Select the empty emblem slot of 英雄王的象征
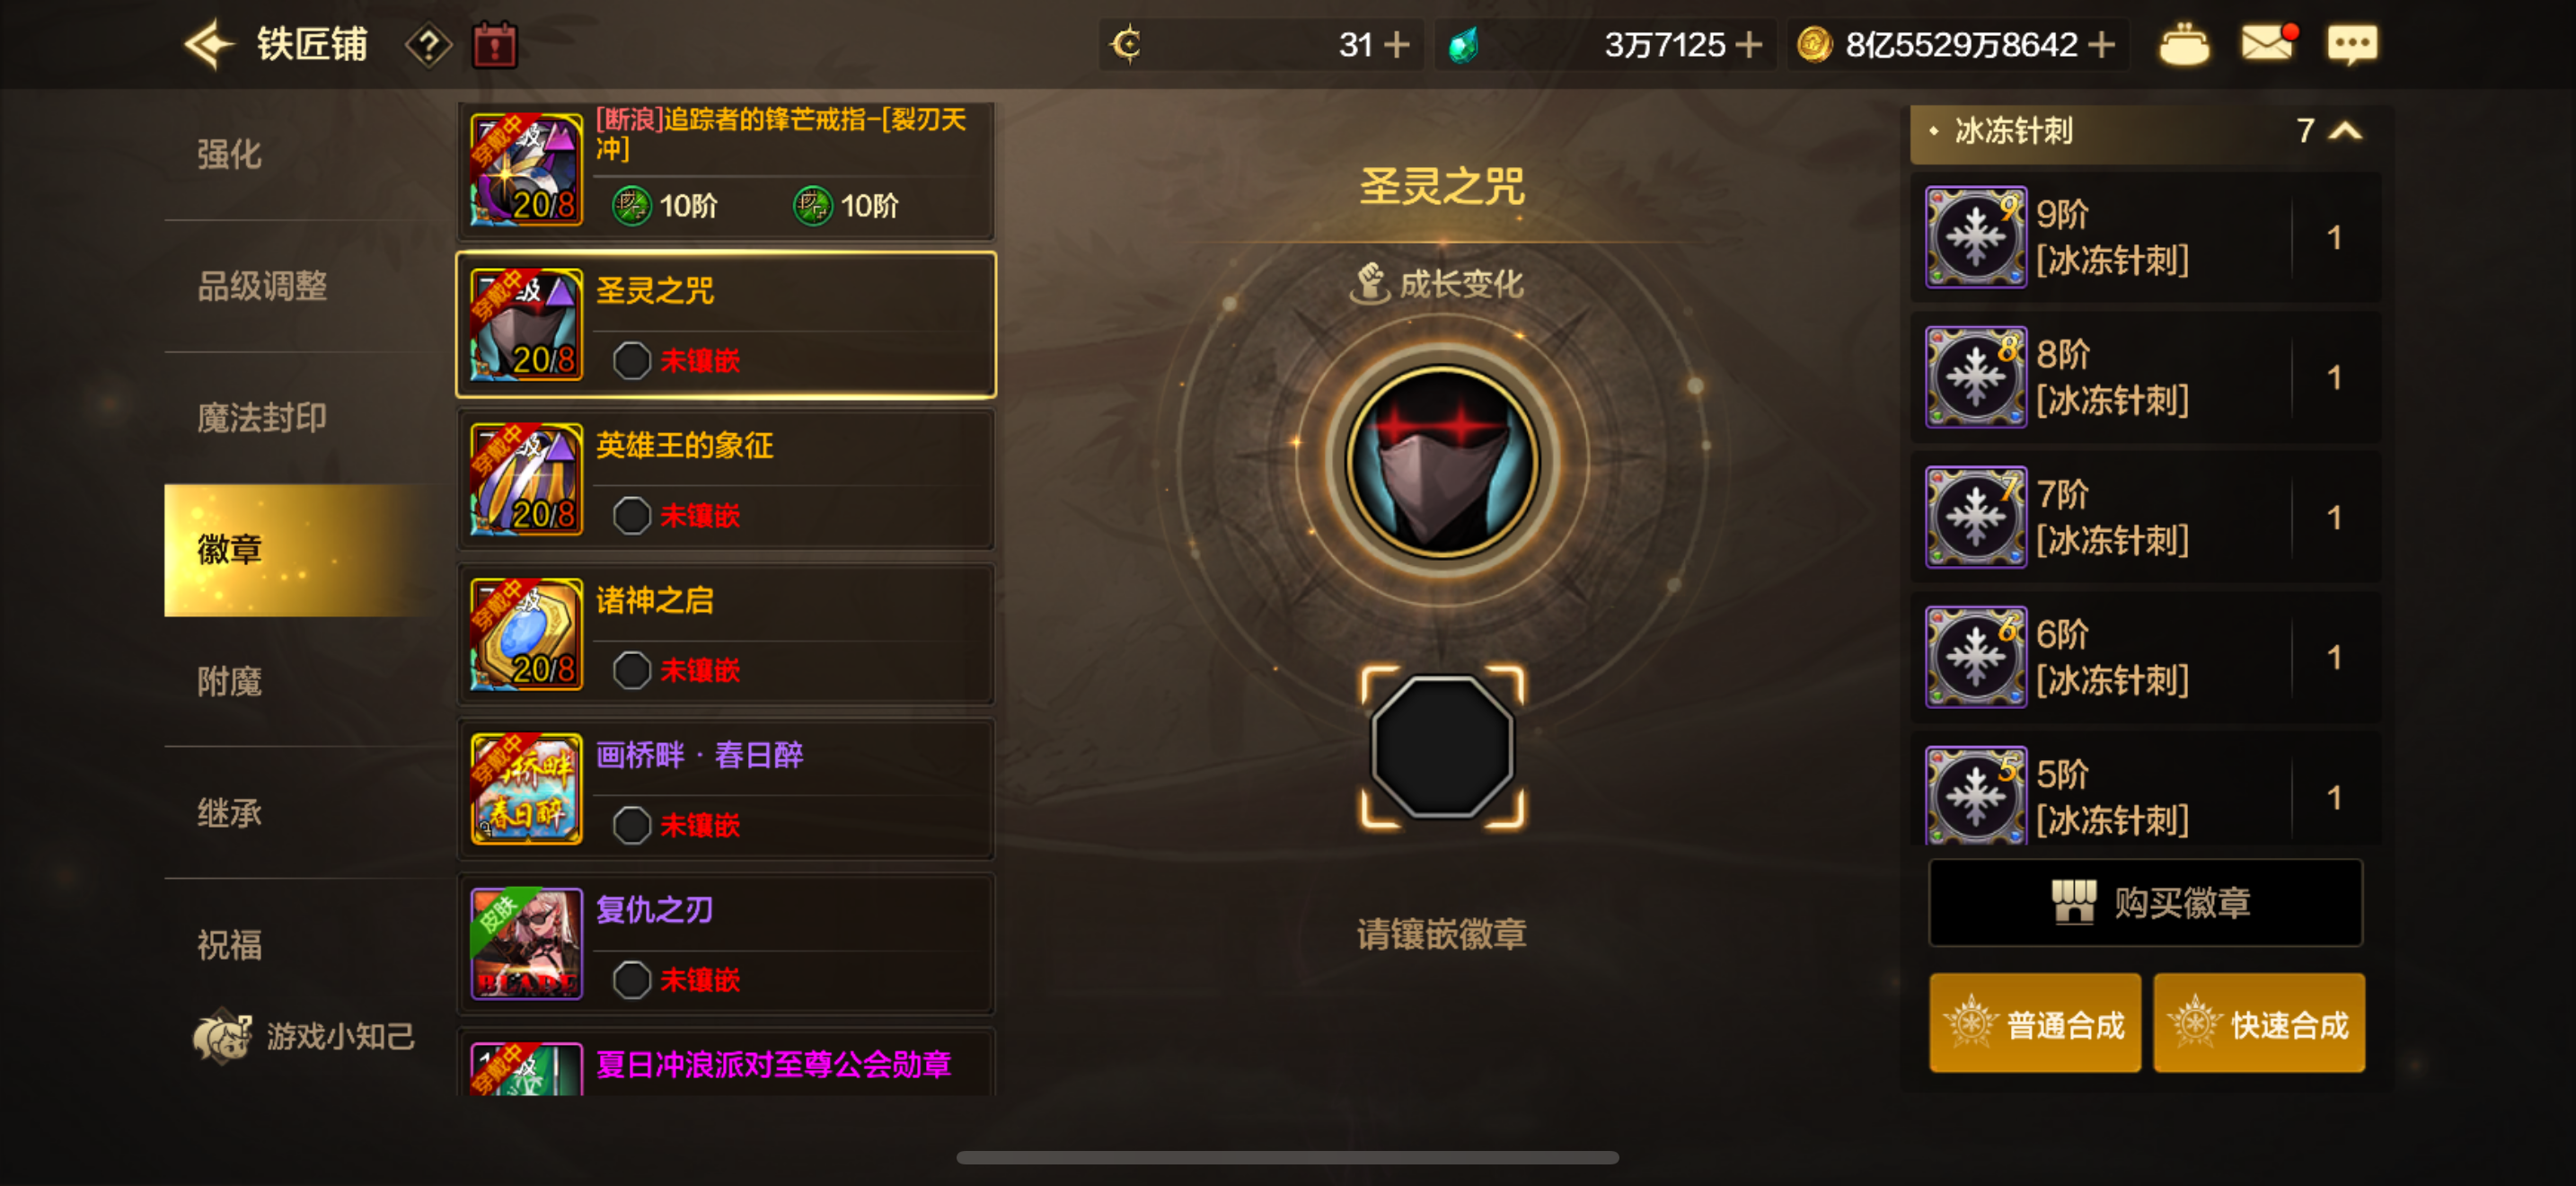This screenshot has width=2576, height=1186. tap(631, 516)
